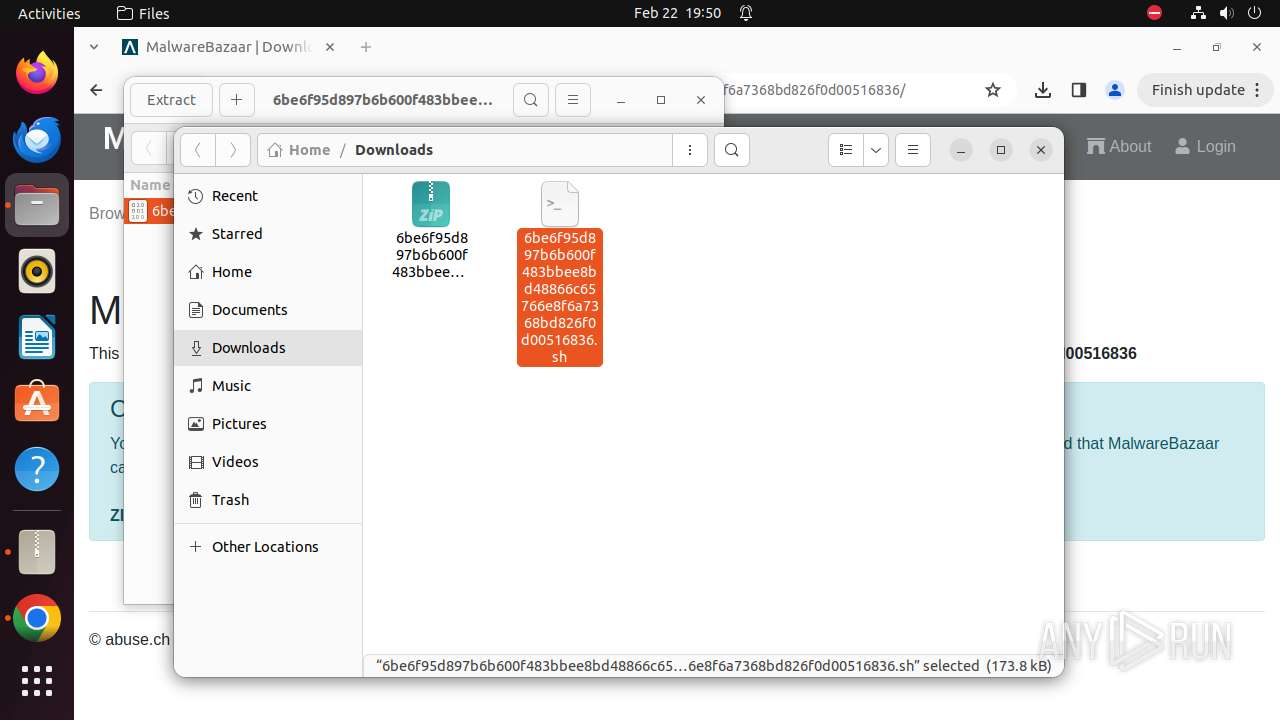Open Recent in Files sidebar
Viewport: 1280px width, 720px height.
click(268, 196)
